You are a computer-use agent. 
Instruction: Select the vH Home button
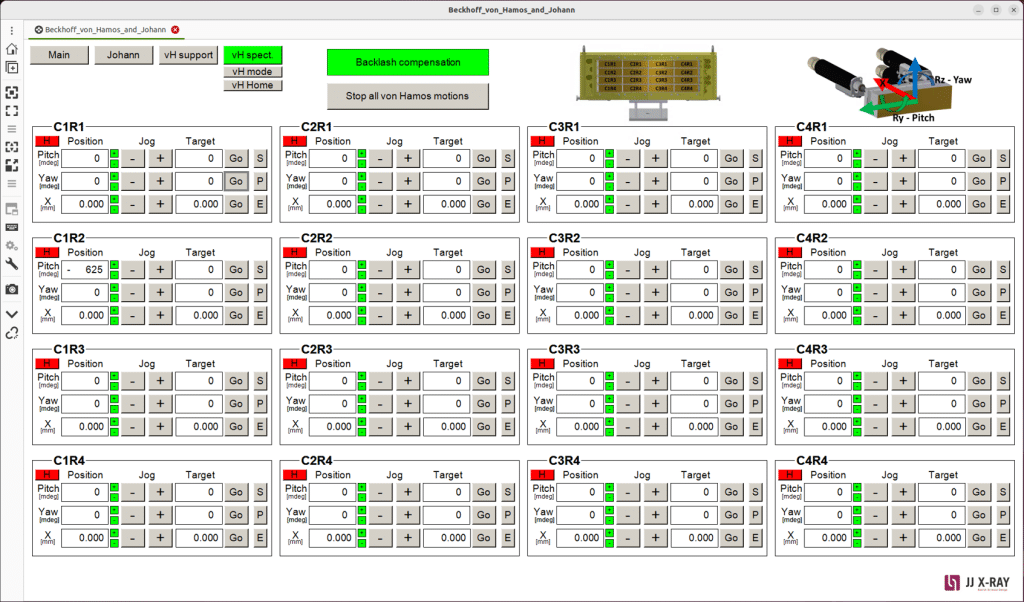point(253,85)
